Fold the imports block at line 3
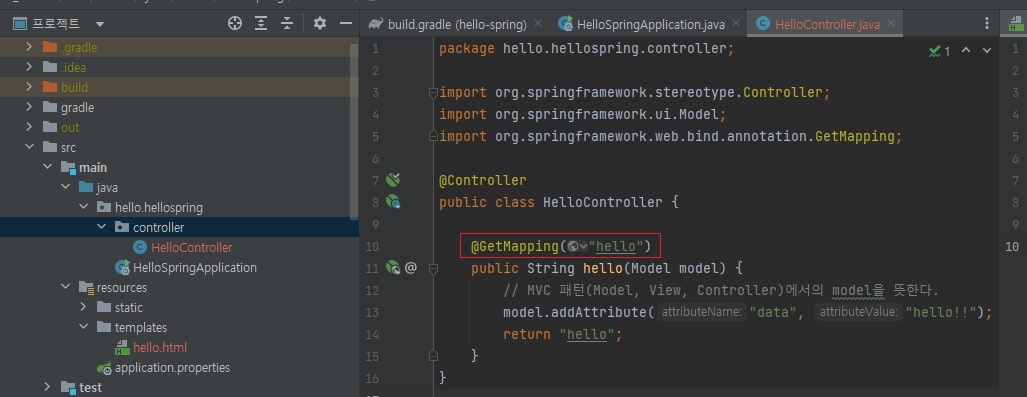The width and height of the screenshot is (1027, 397). click(432, 92)
